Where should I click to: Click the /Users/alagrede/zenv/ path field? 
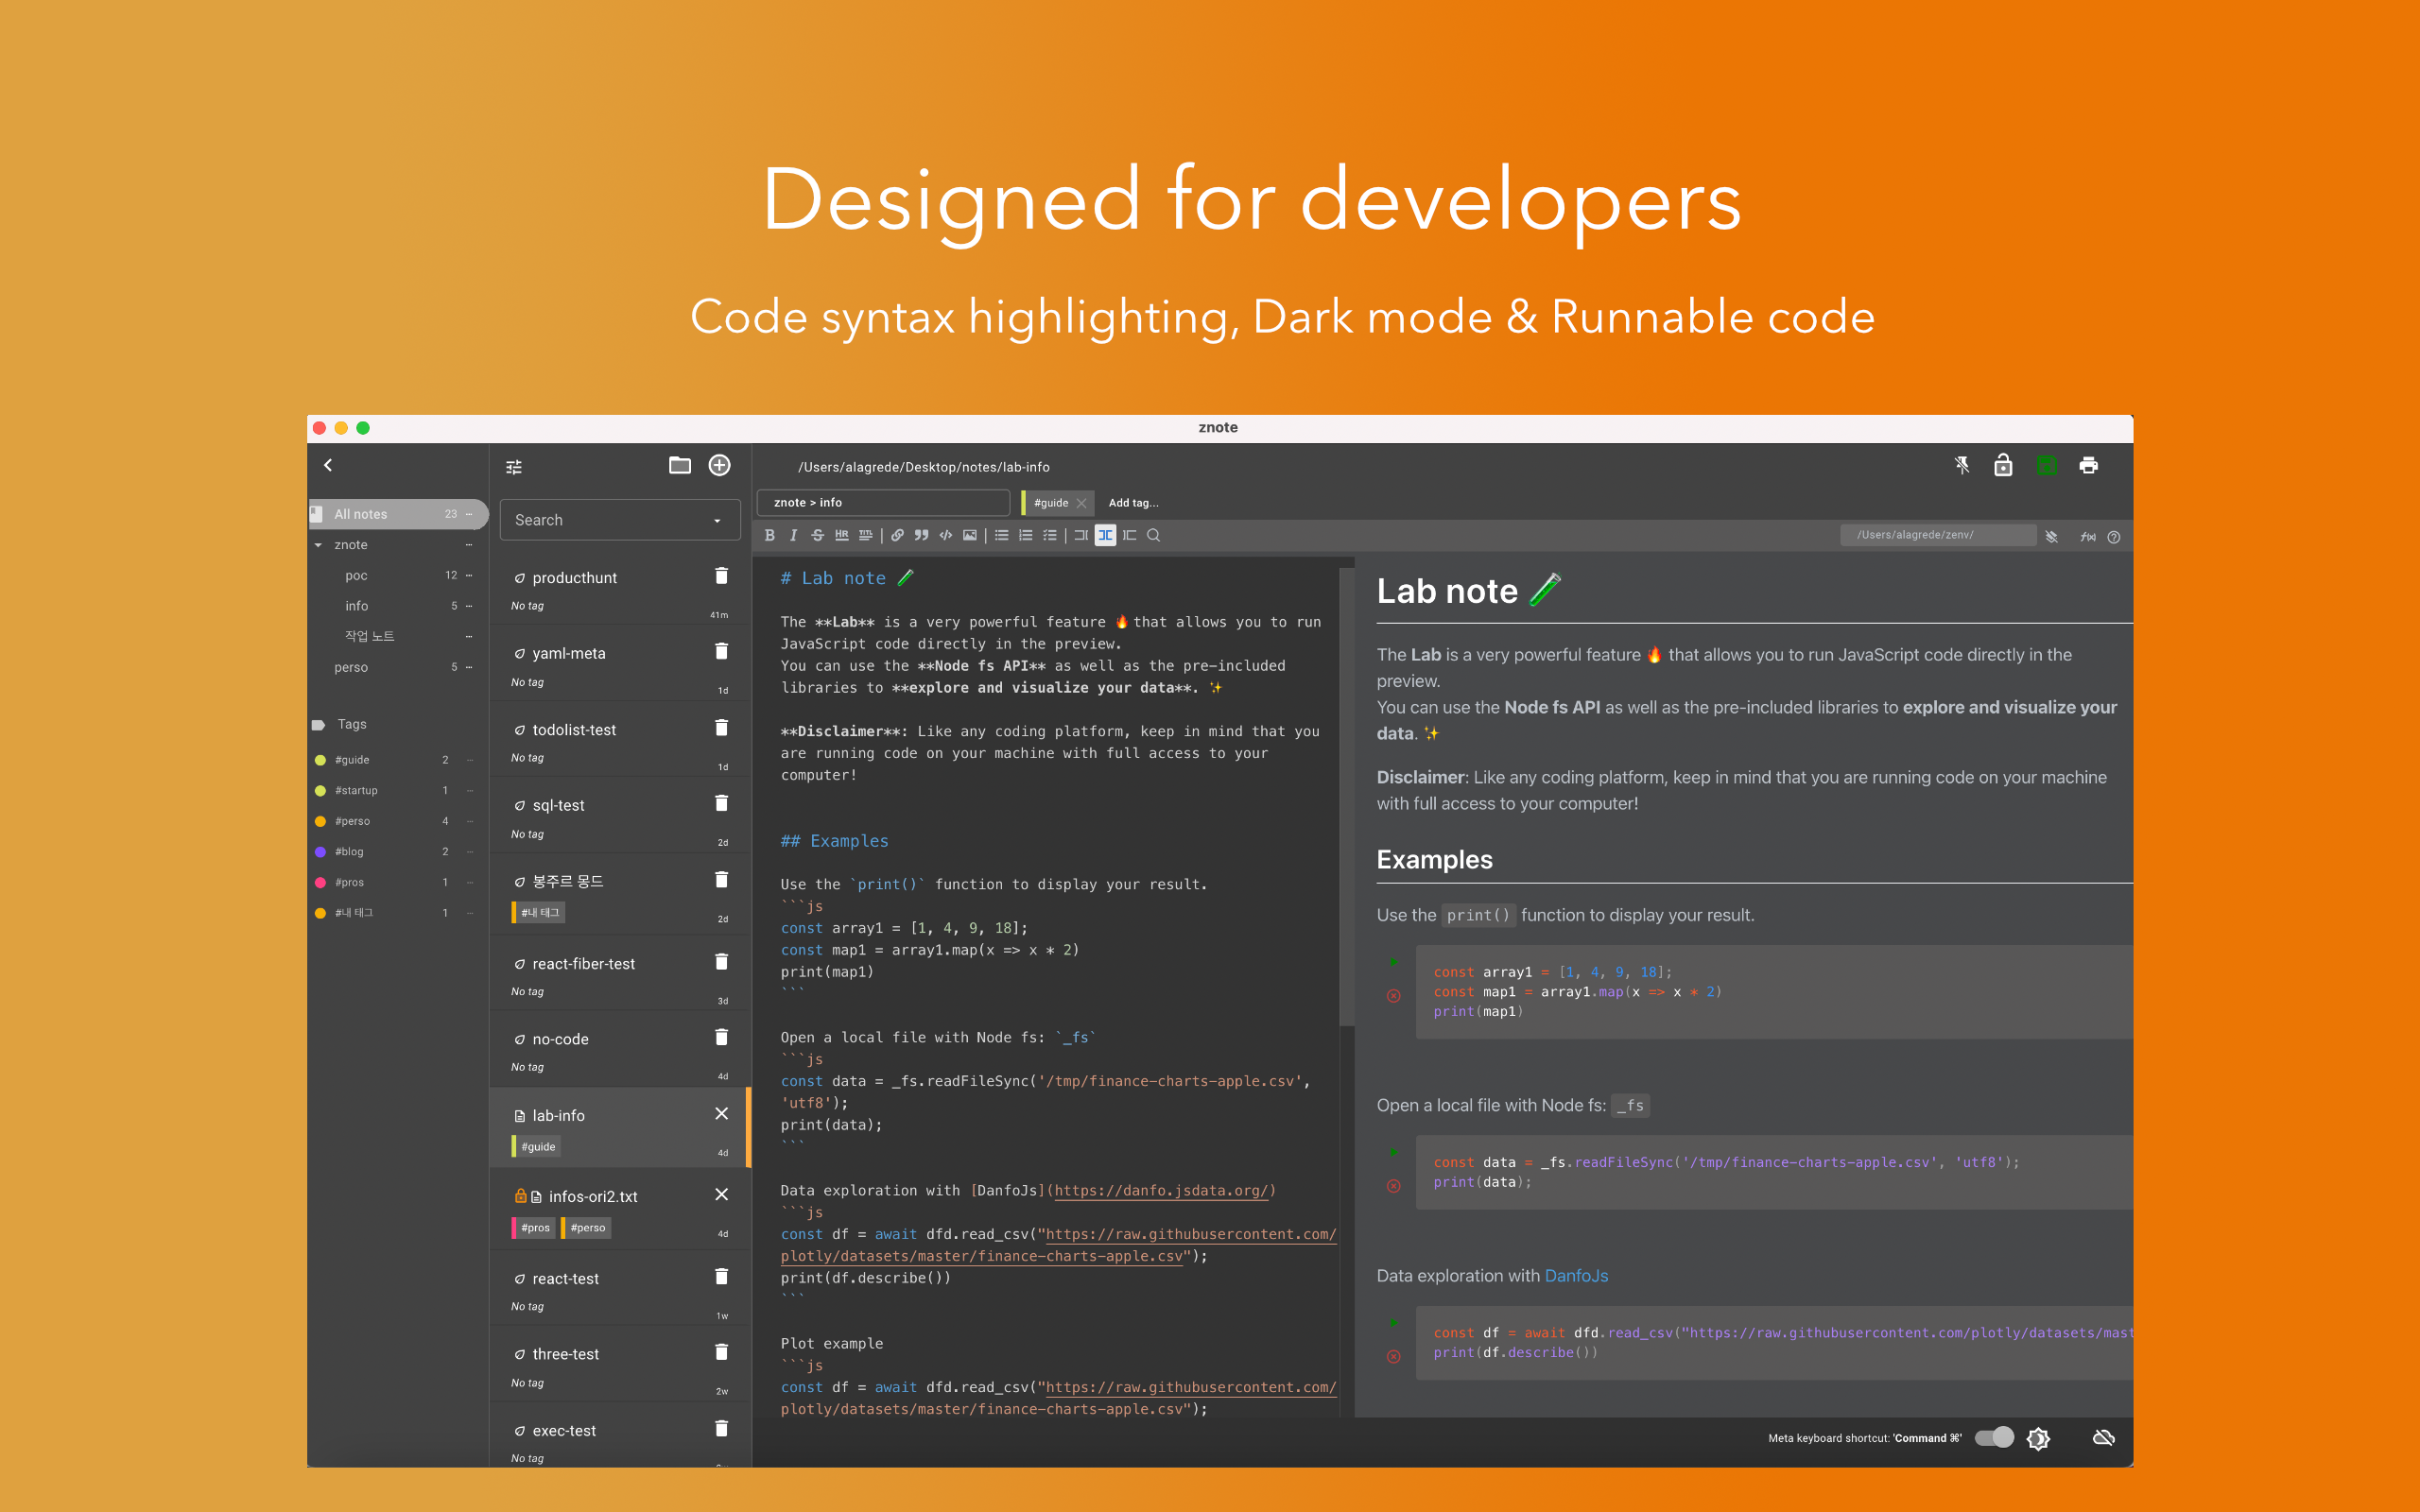point(1937,535)
